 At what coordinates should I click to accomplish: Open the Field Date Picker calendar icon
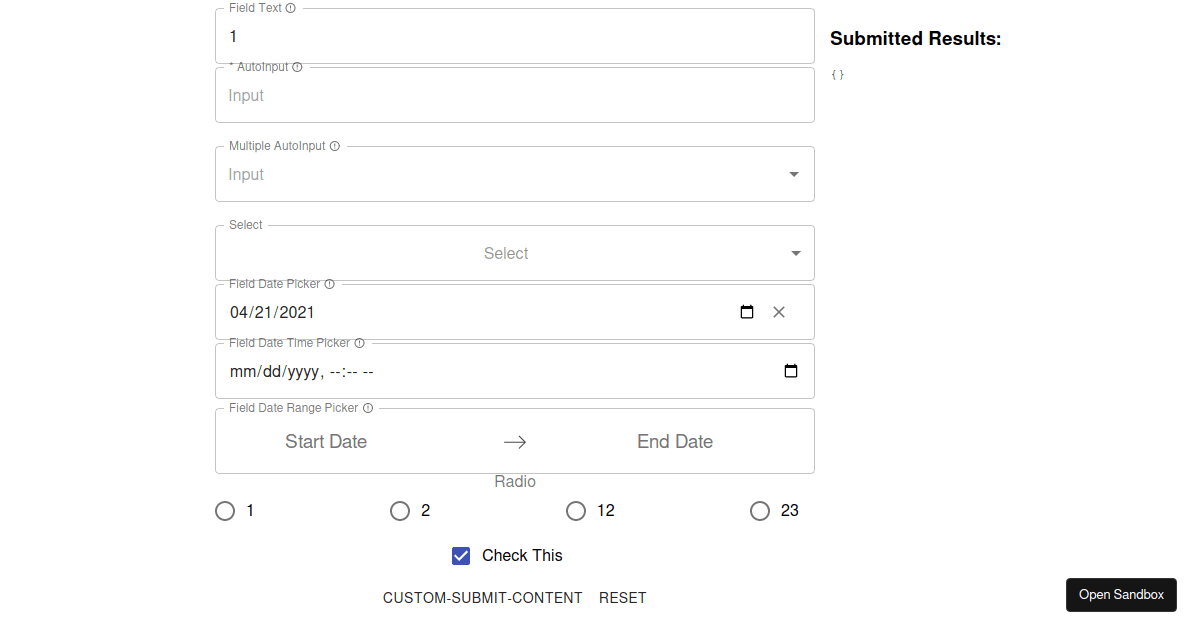pos(747,312)
